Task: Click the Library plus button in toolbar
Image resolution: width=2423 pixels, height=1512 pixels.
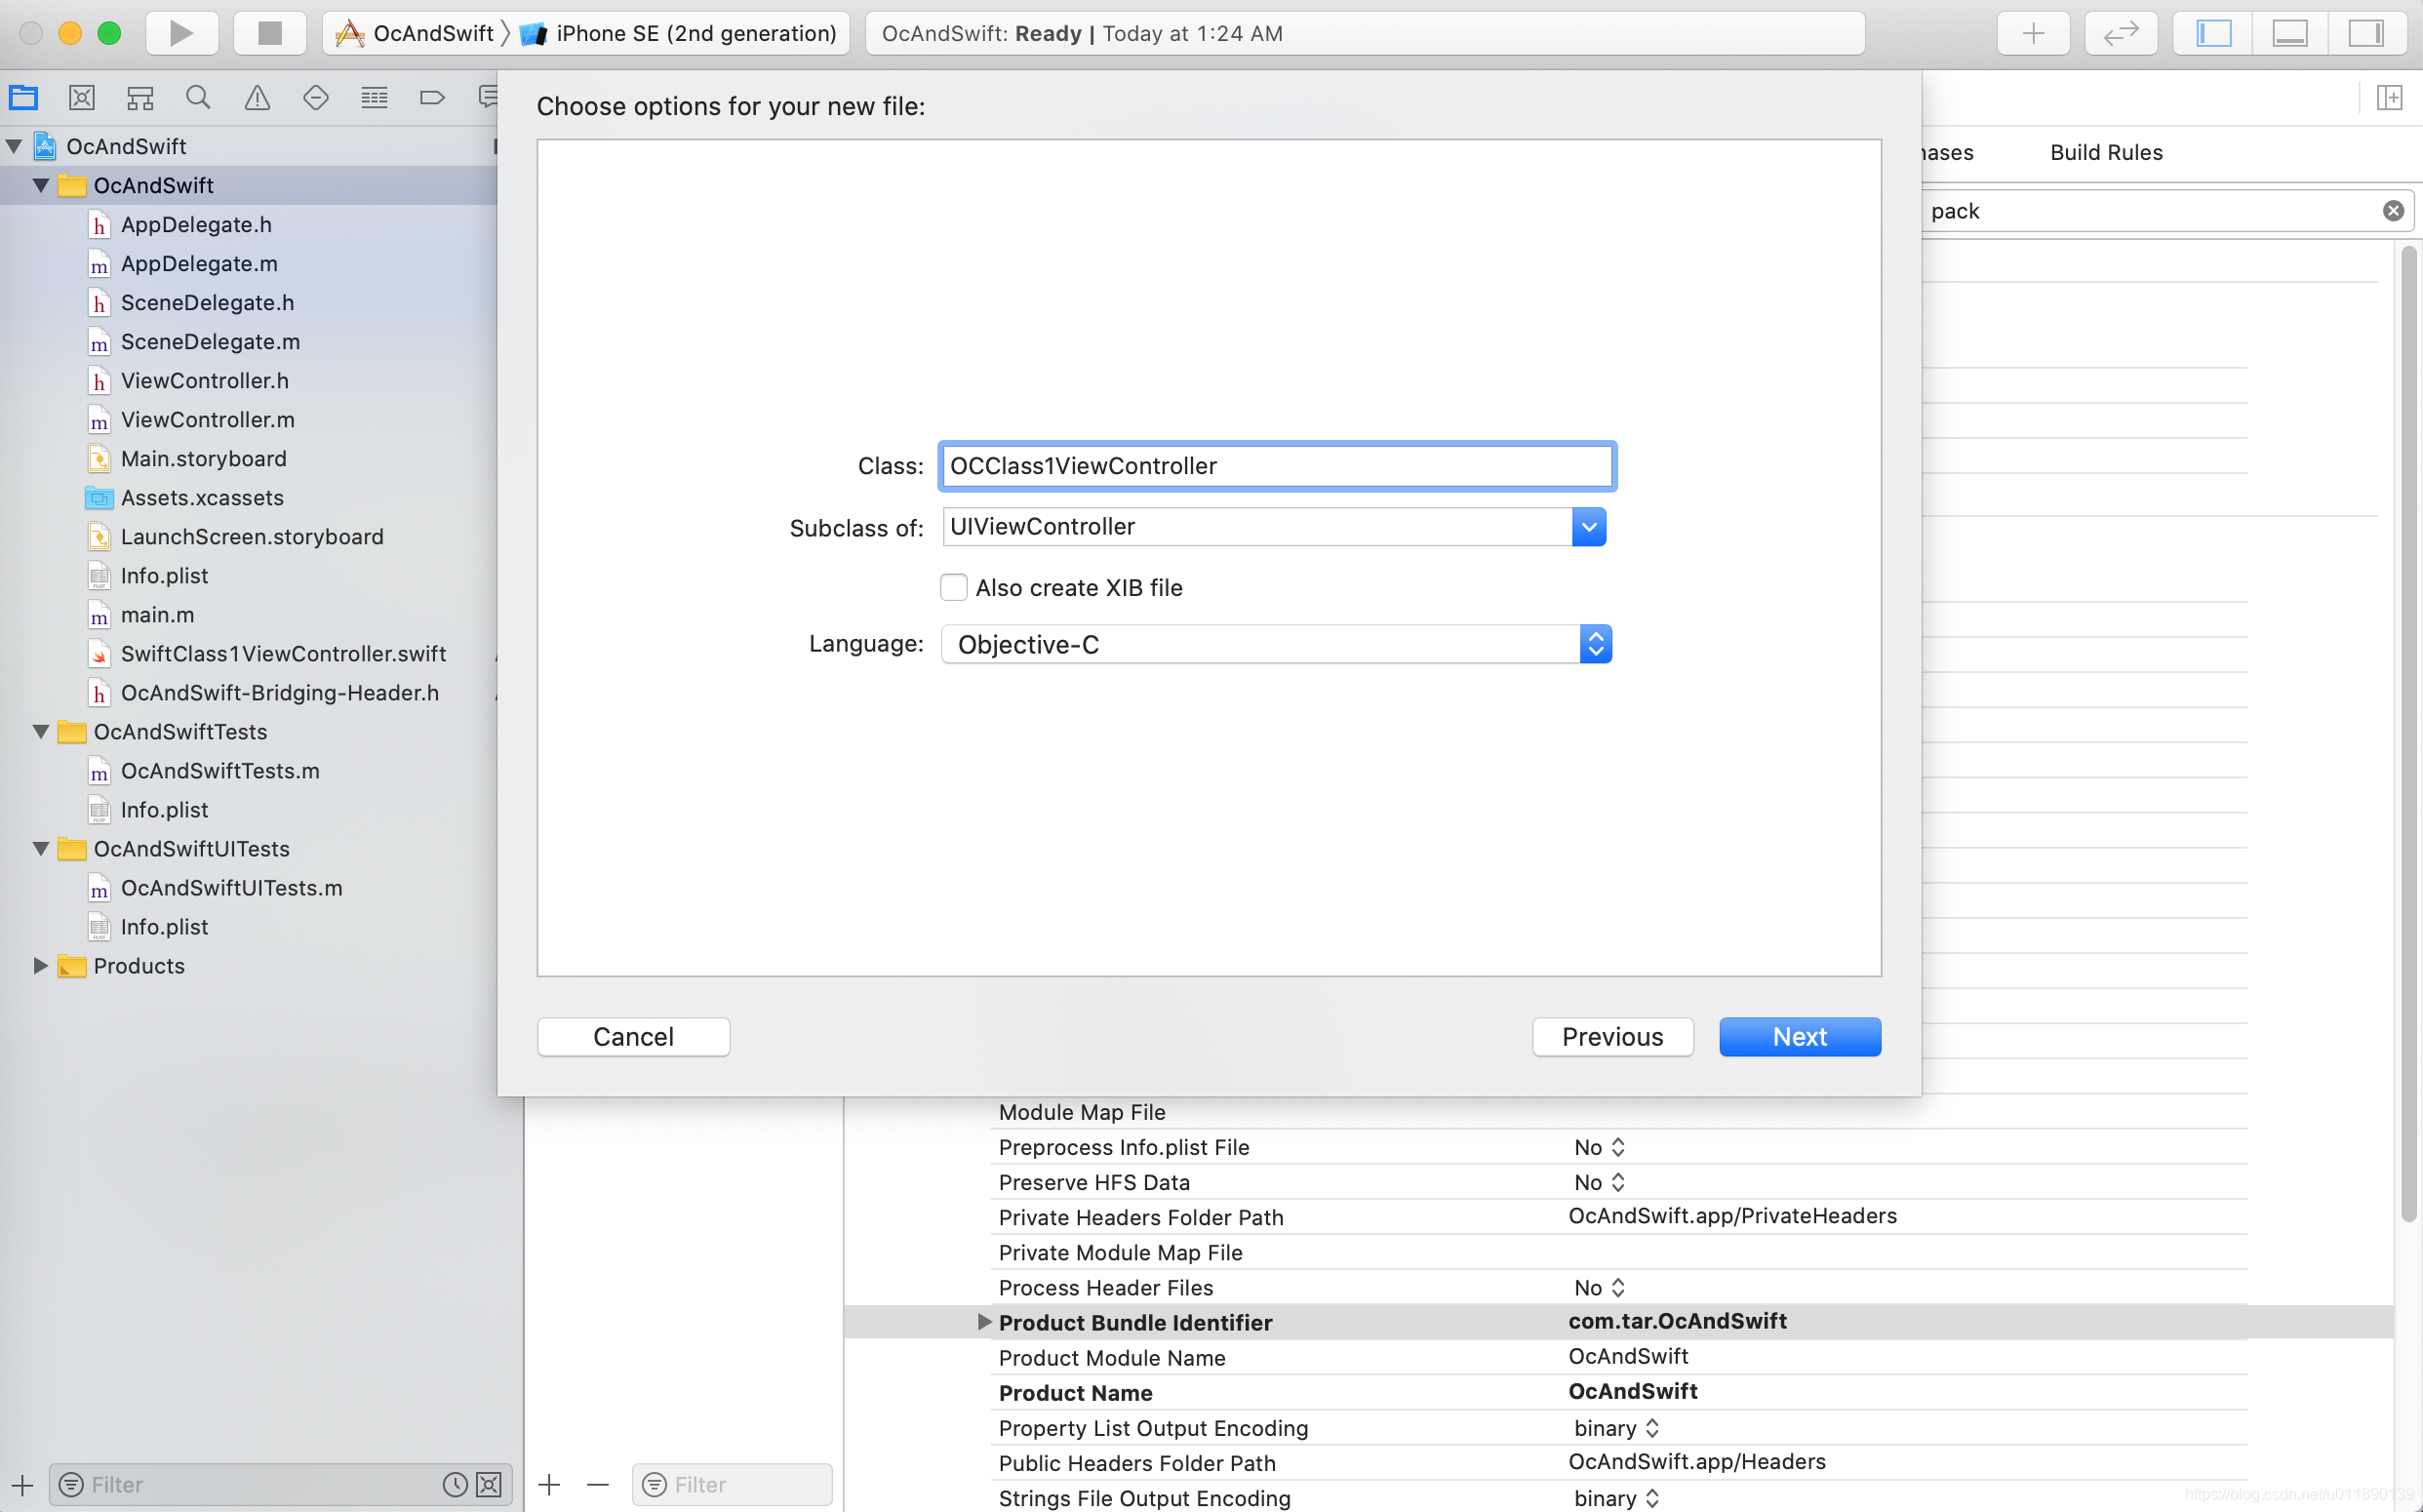Action: 2032,33
